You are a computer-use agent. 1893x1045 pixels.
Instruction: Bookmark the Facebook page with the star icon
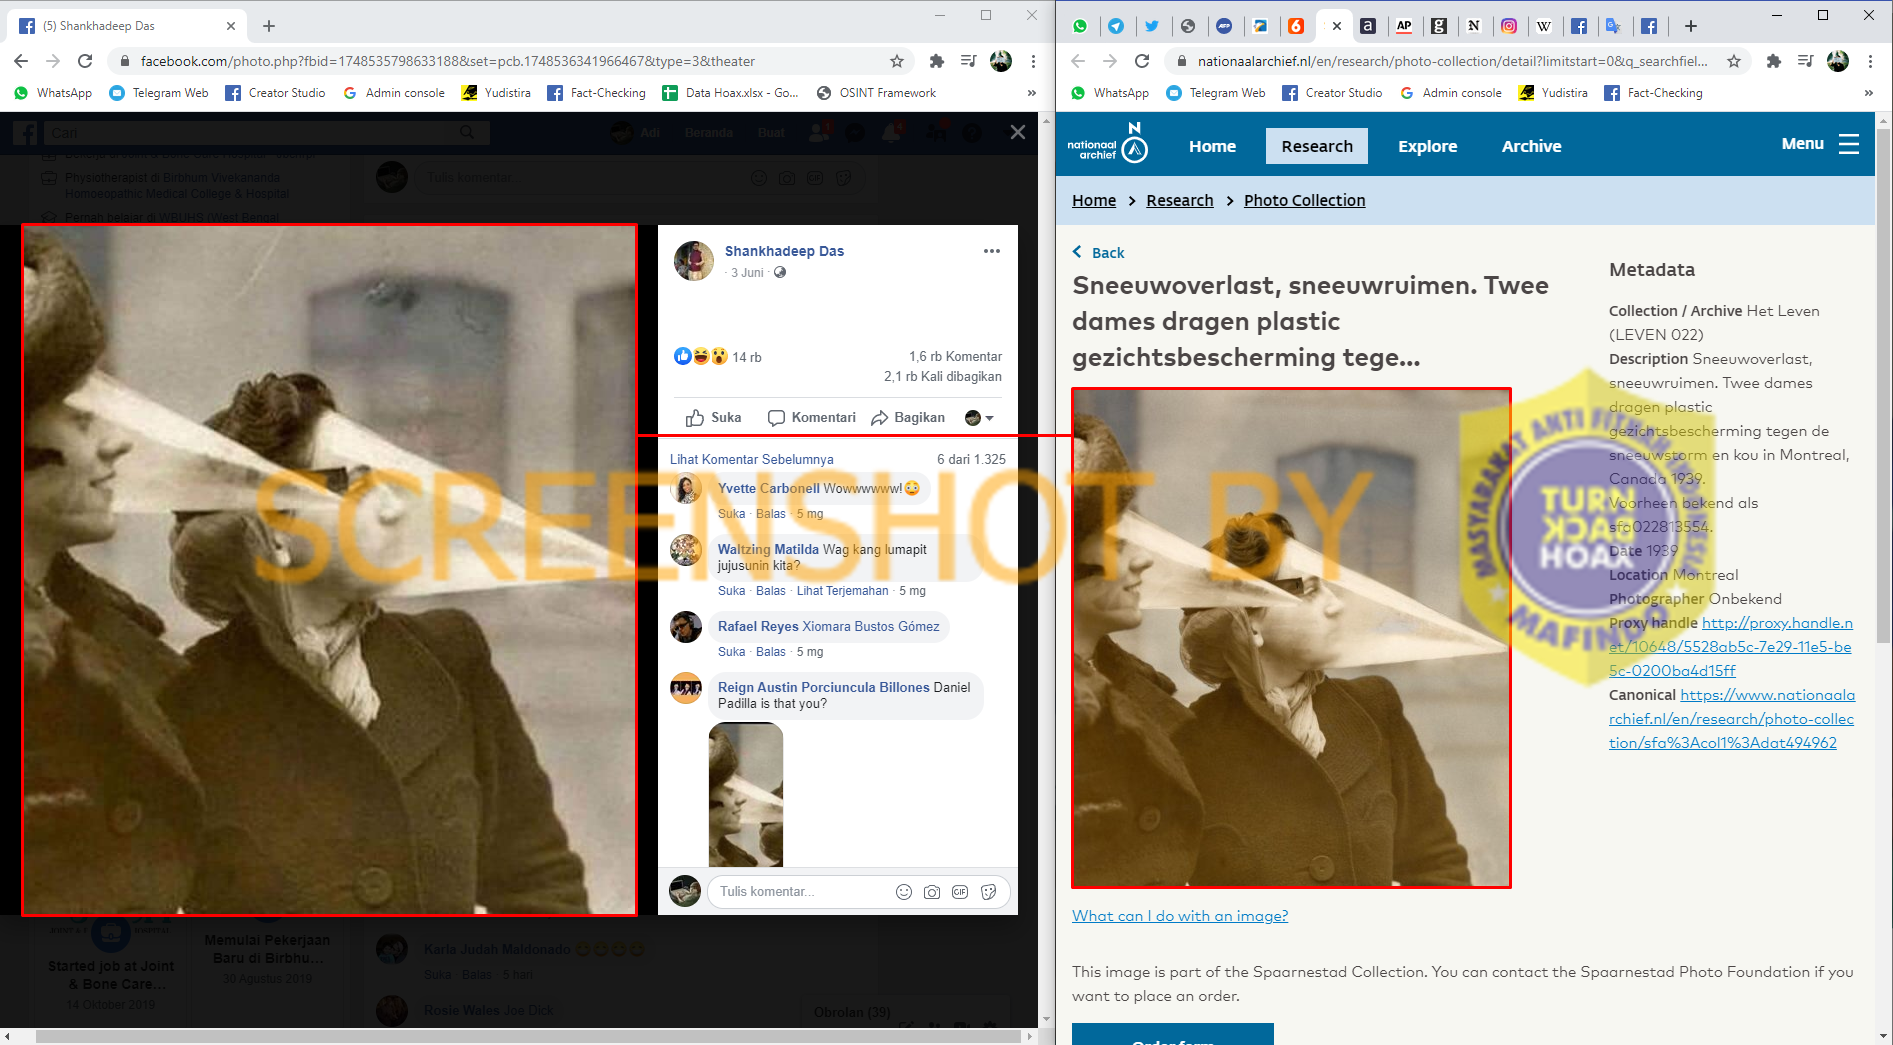897,61
